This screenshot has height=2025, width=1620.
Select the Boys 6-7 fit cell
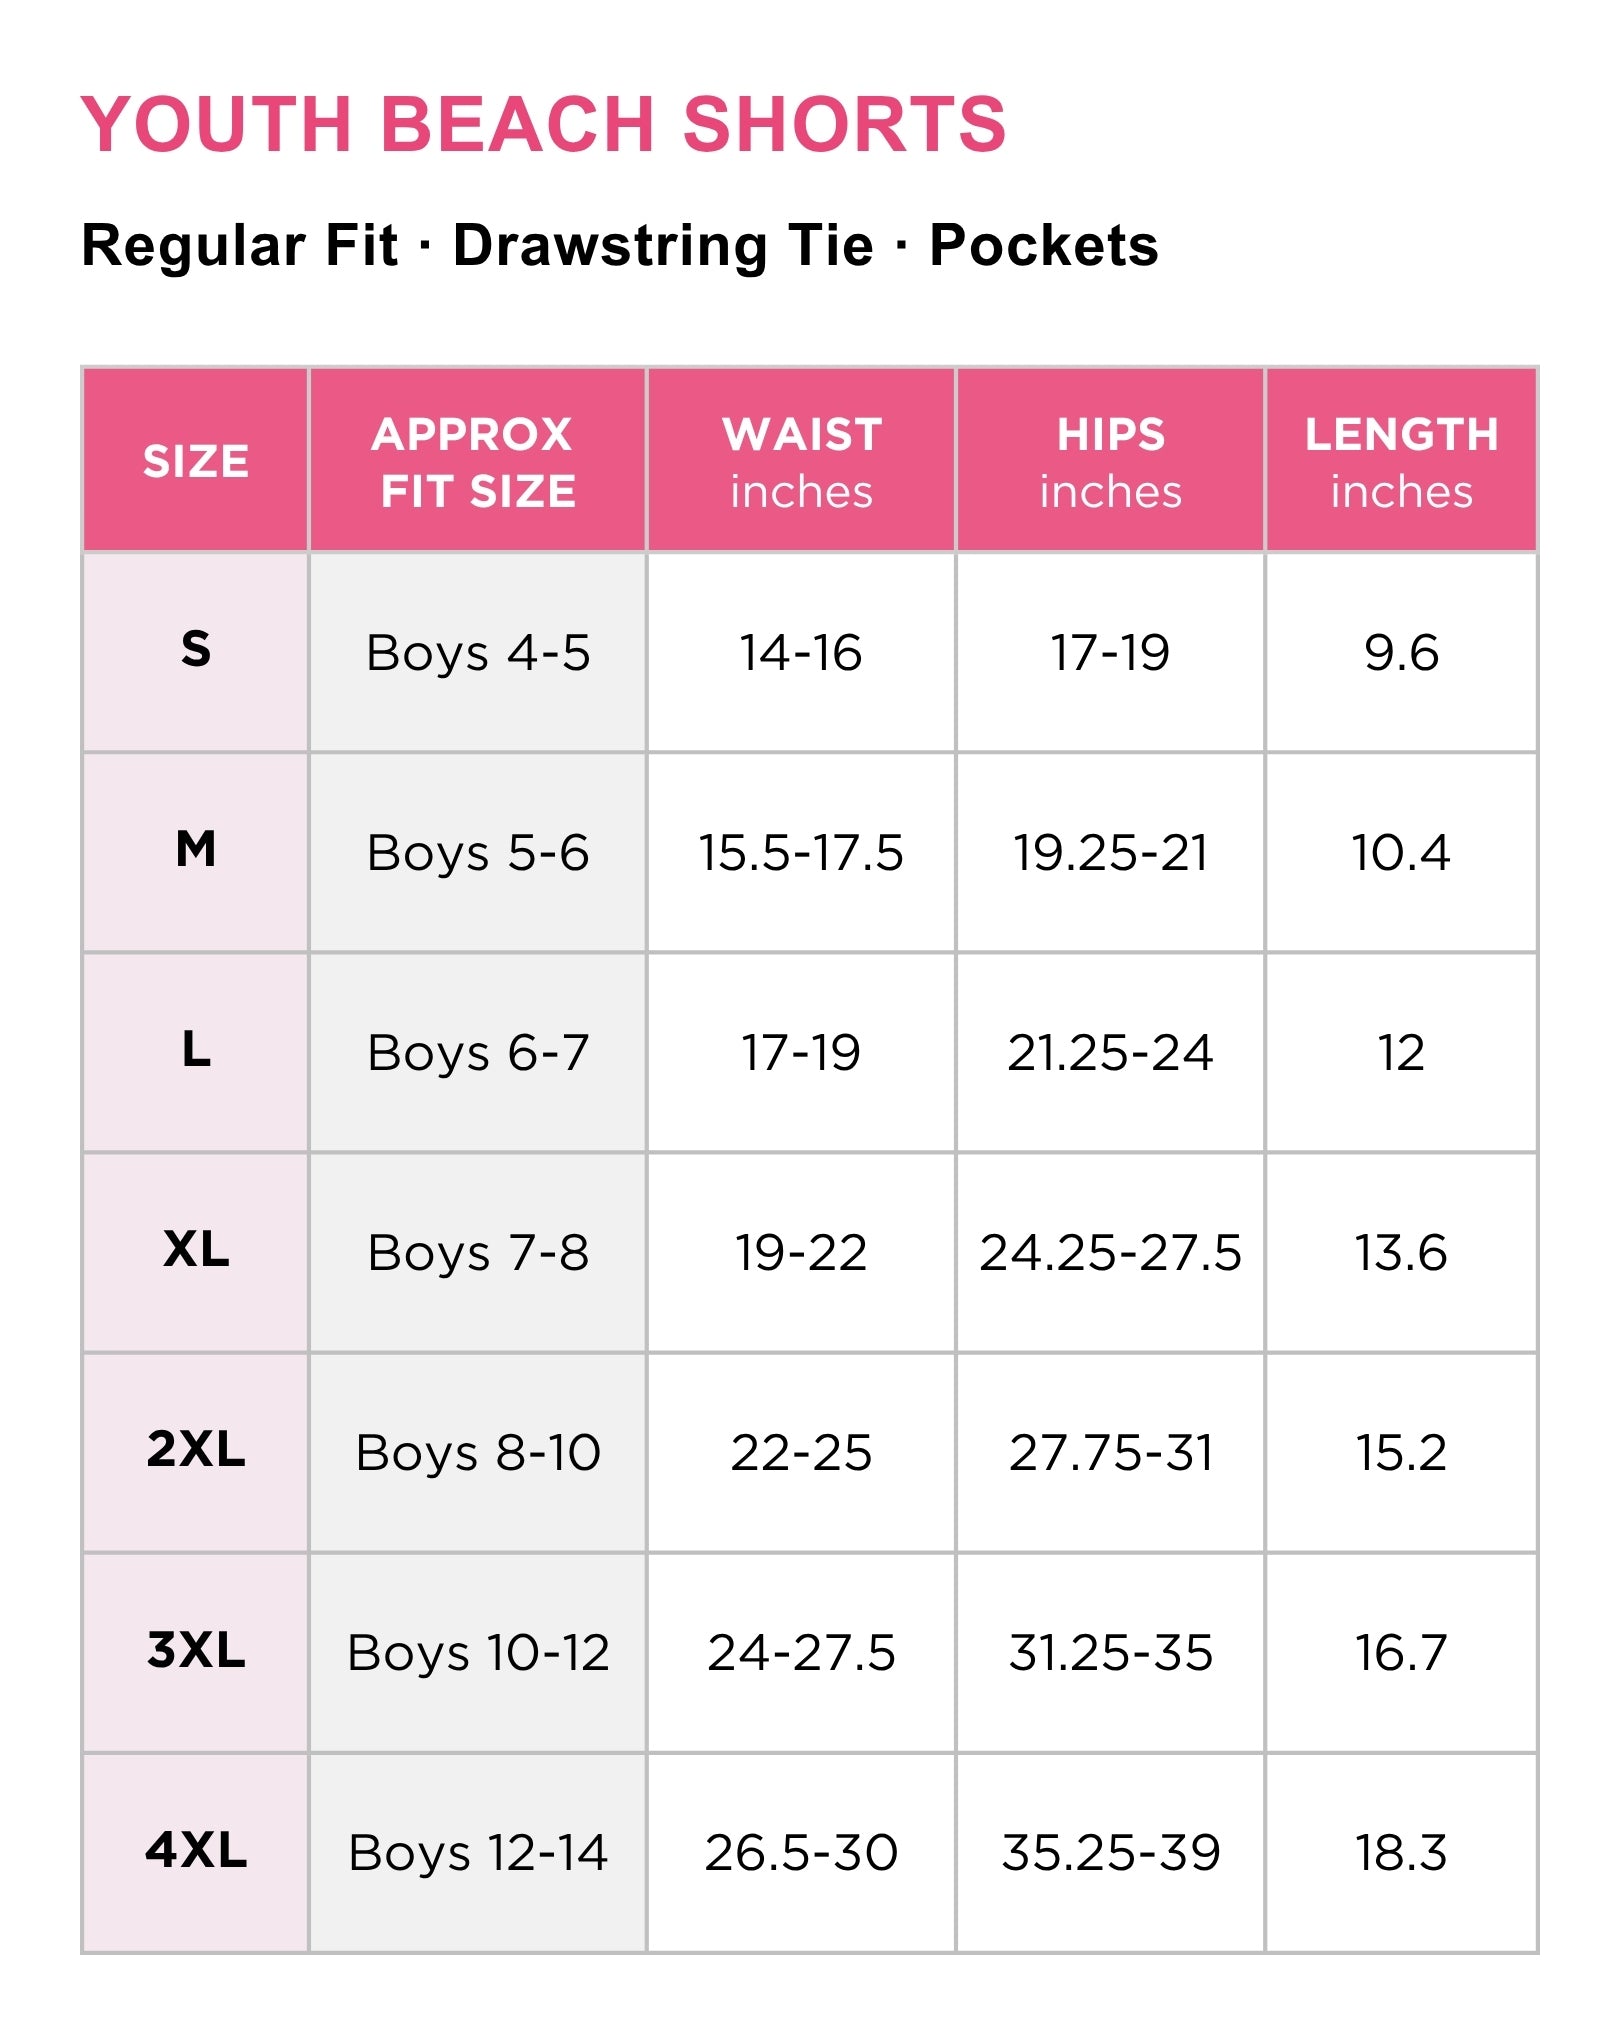click(478, 1053)
